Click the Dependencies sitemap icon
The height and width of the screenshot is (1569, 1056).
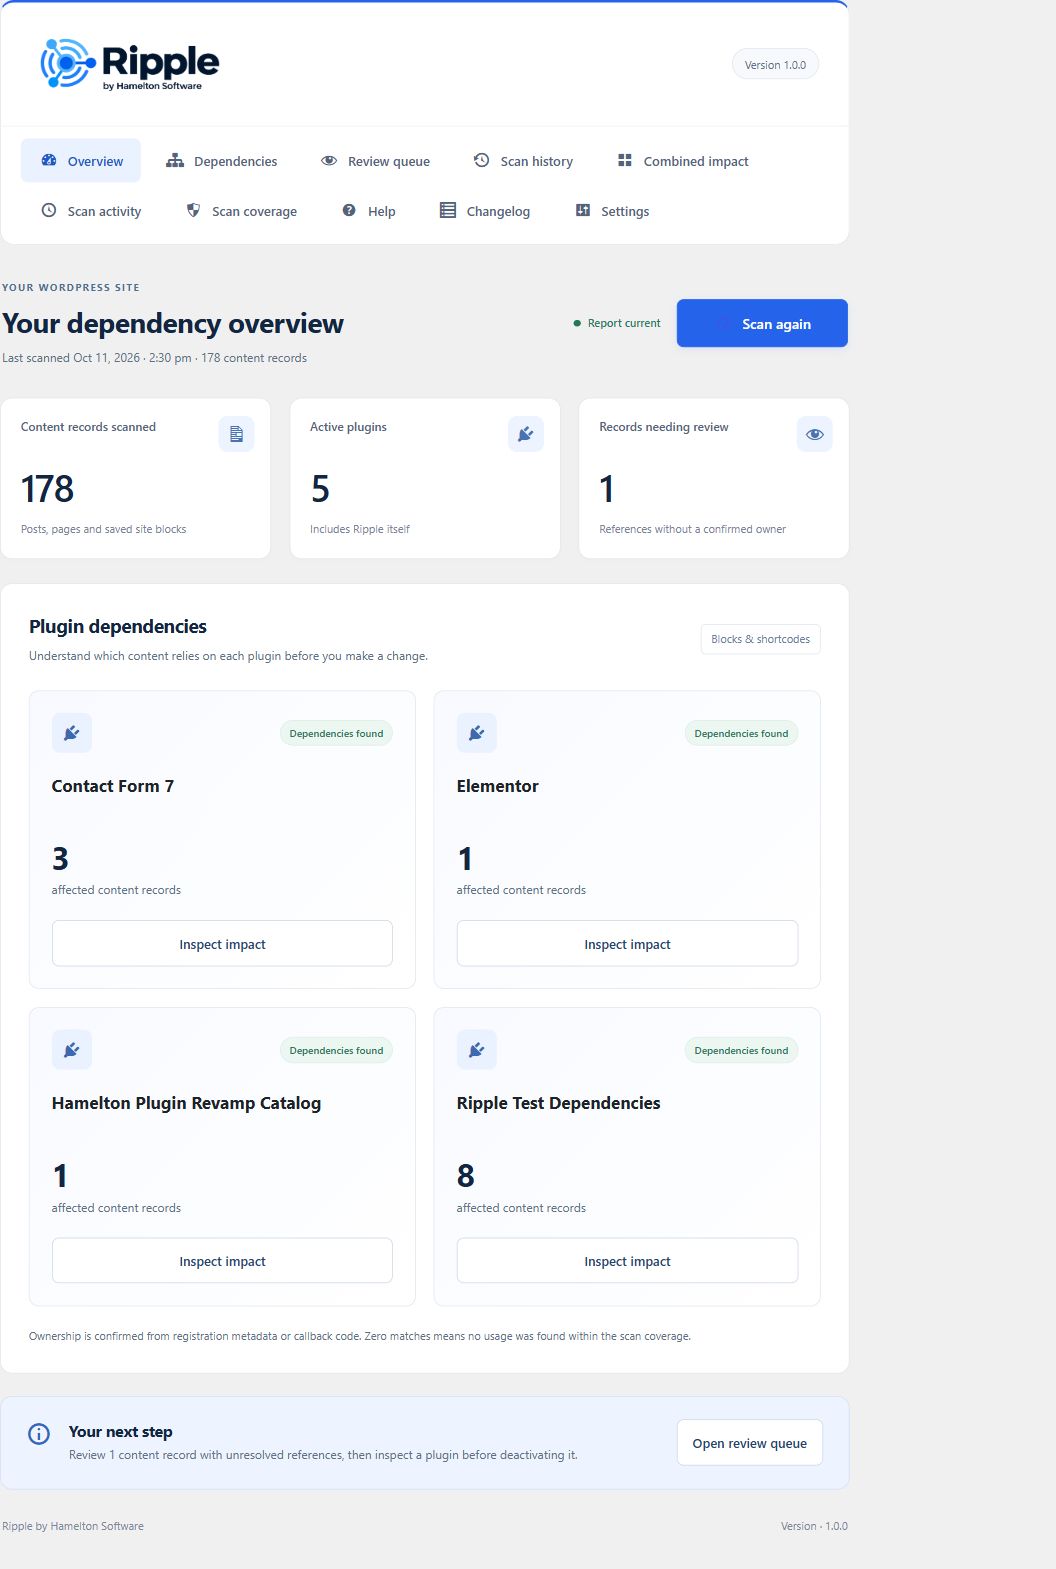click(x=175, y=160)
